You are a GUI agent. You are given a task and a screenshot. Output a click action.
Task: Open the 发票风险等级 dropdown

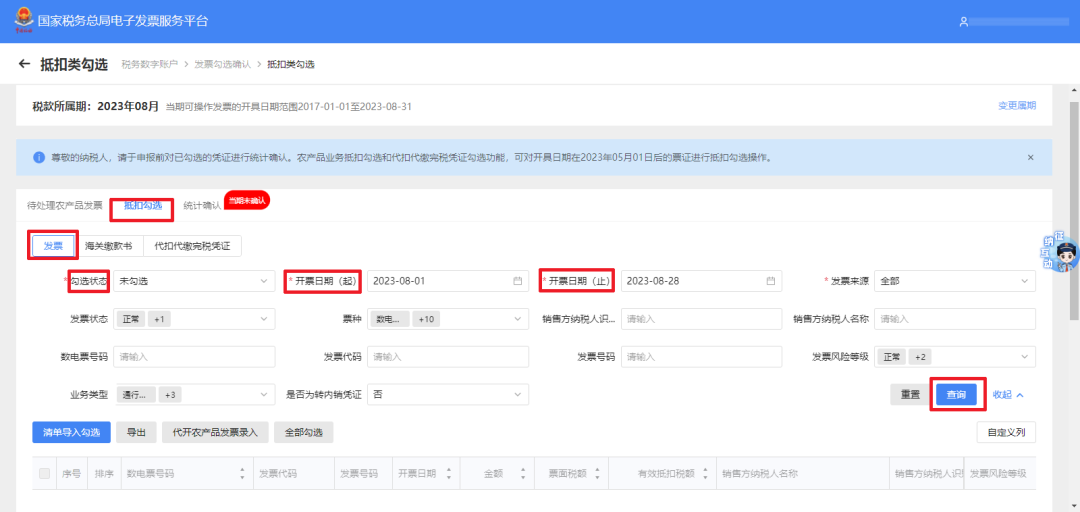[x=955, y=357]
